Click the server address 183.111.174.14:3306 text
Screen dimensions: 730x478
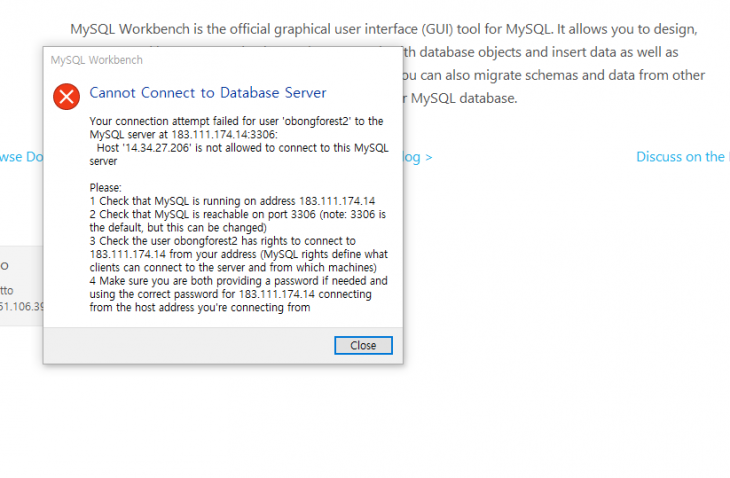click(x=224, y=135)
